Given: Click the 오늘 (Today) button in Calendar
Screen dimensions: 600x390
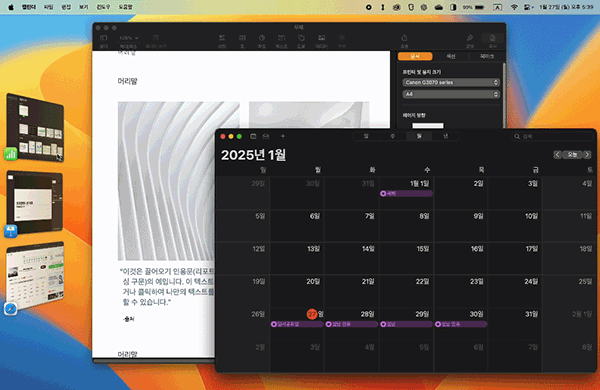Looking at the screenshot, I should [x=572, y=155].
